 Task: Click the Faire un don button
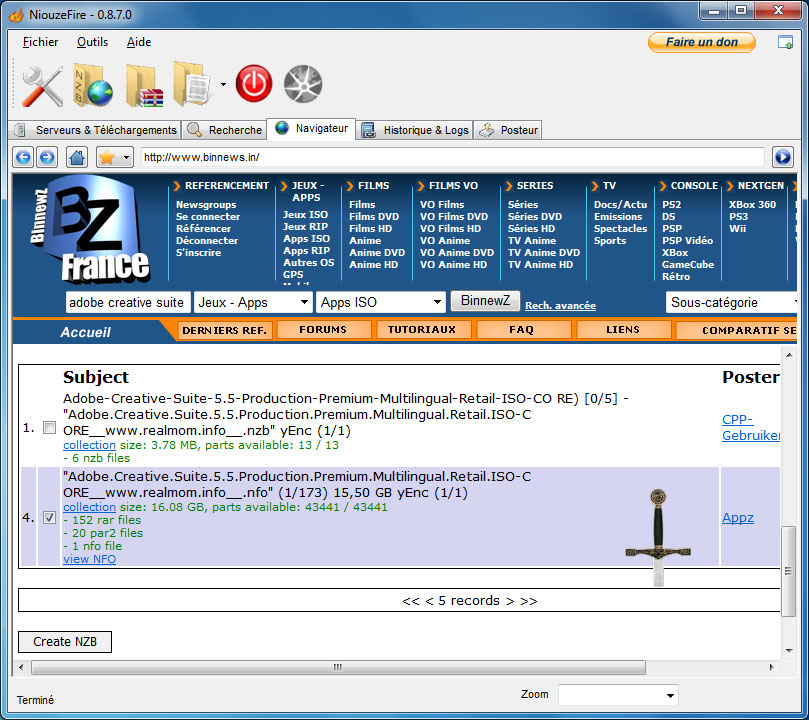[x=702, y=42]
